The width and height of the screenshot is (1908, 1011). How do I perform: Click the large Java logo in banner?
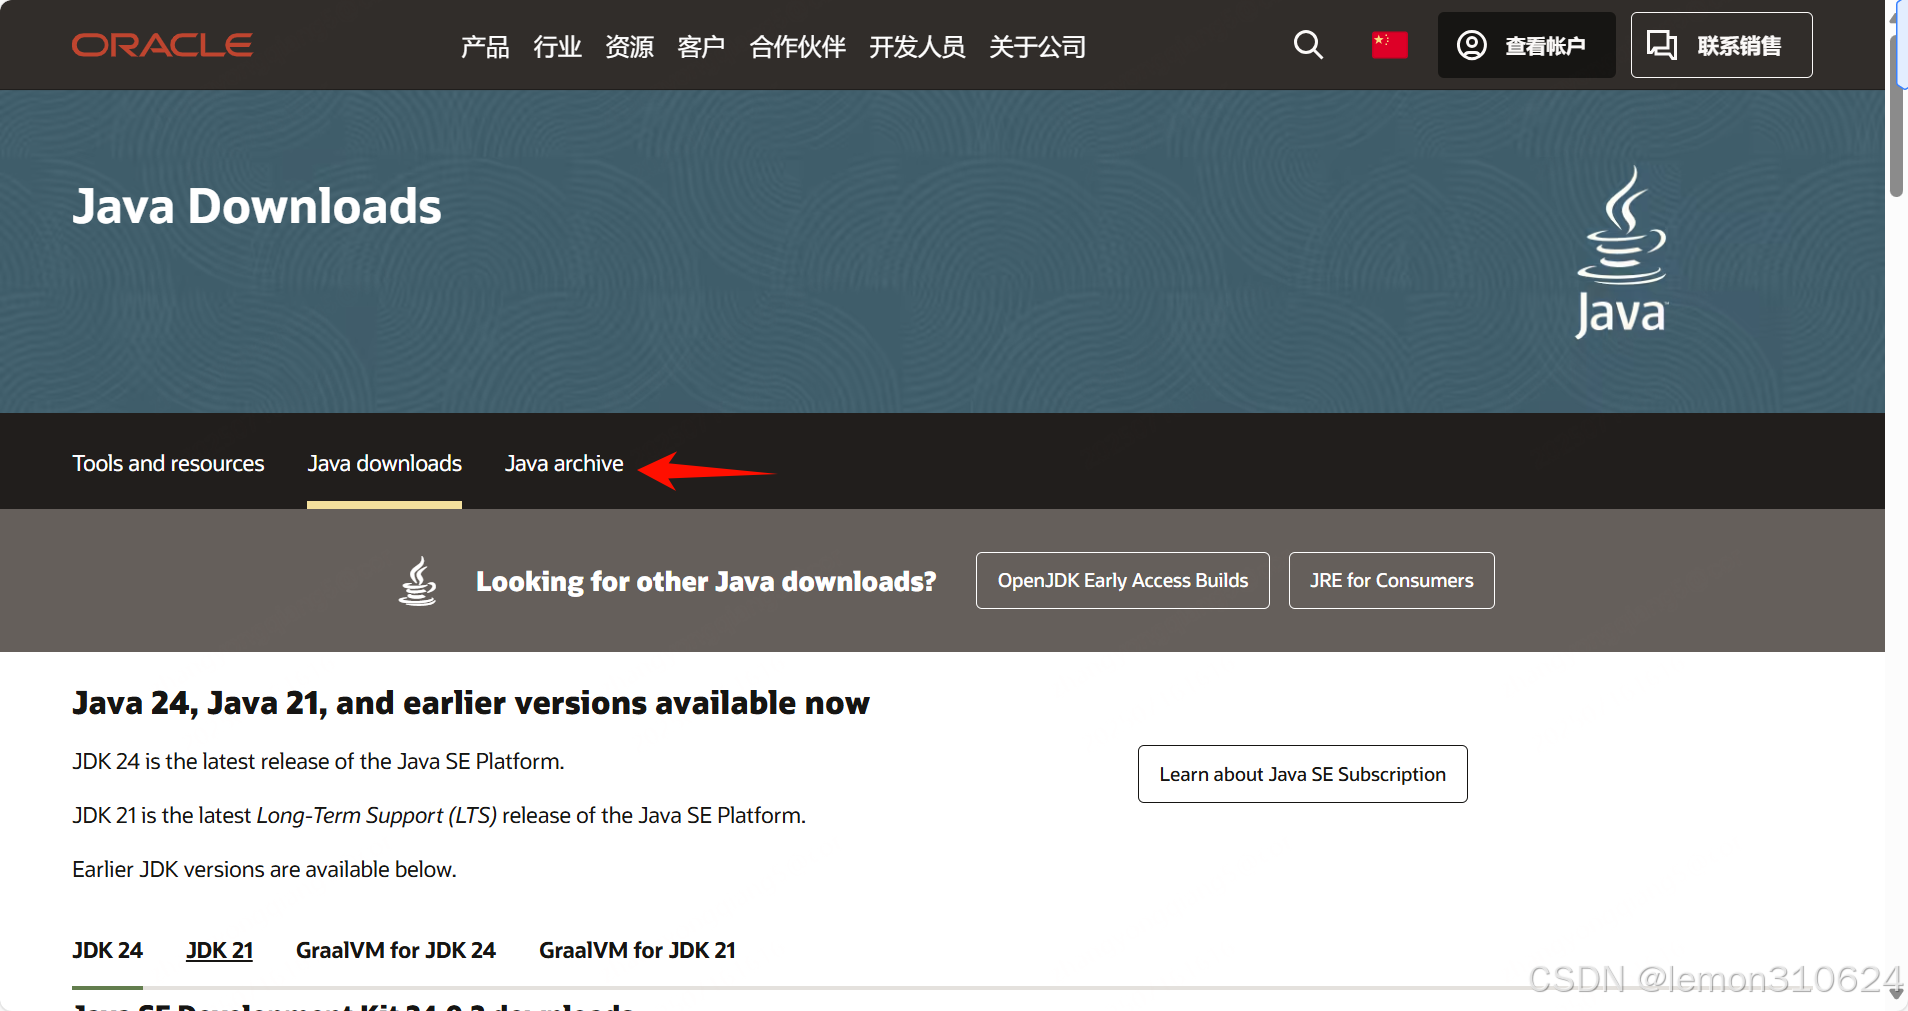(1622, 252)
